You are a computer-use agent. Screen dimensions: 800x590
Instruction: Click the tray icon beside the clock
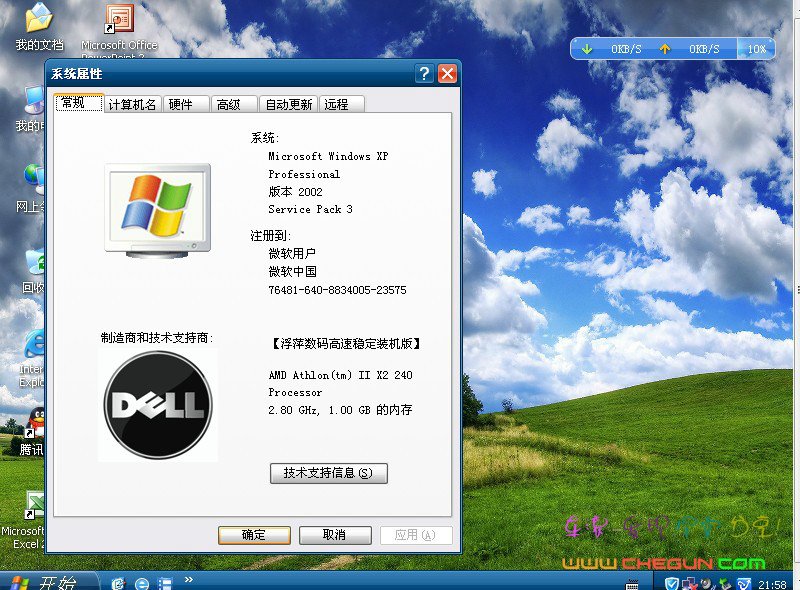[x=744, y=583]
